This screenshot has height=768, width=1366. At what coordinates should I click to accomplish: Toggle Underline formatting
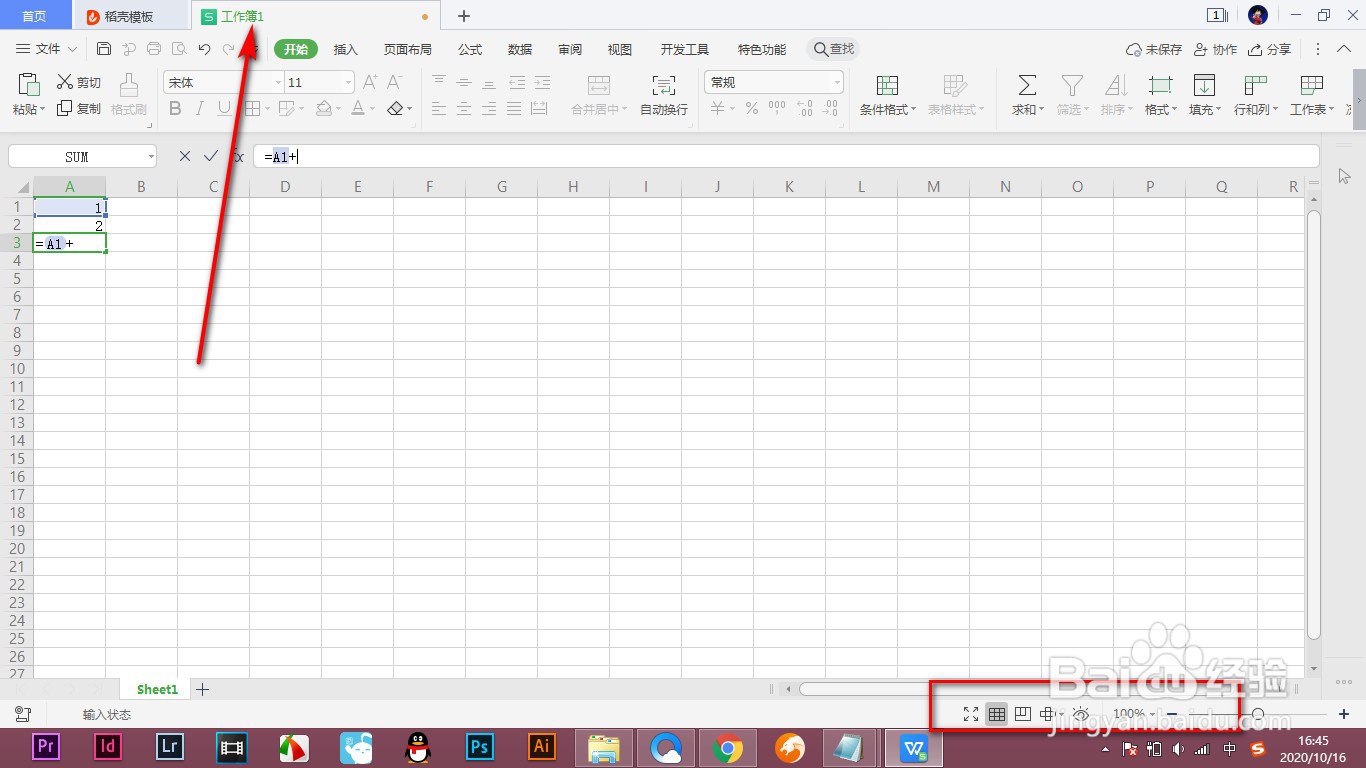pos(224,108)
